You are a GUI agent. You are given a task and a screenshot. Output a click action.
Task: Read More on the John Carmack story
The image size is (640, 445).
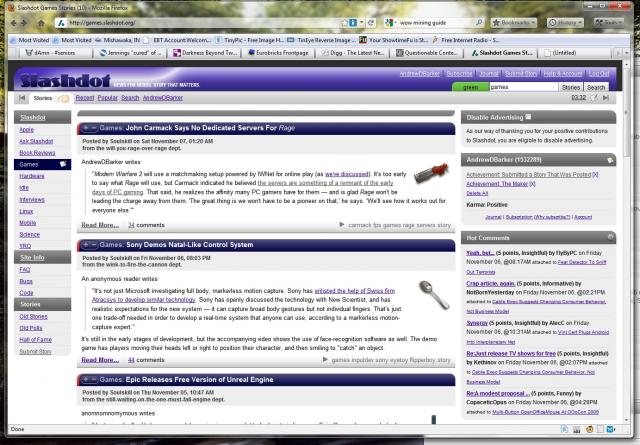(x=100, y=225)
